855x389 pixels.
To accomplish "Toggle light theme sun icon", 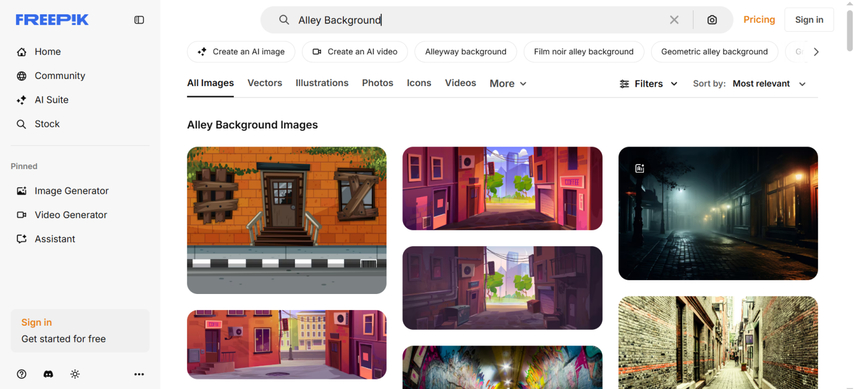I will pyautogui.click(x=75, y=374).
